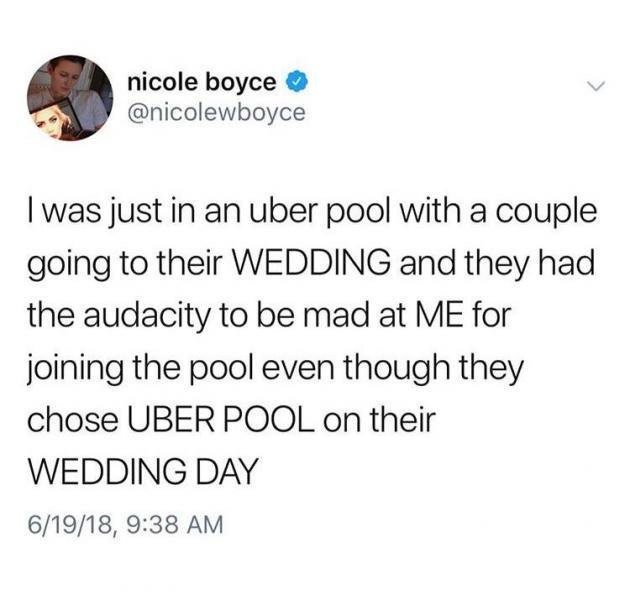Click the word "couple" in the first line
Screen dimensions: 630x605
pos(547,215)
